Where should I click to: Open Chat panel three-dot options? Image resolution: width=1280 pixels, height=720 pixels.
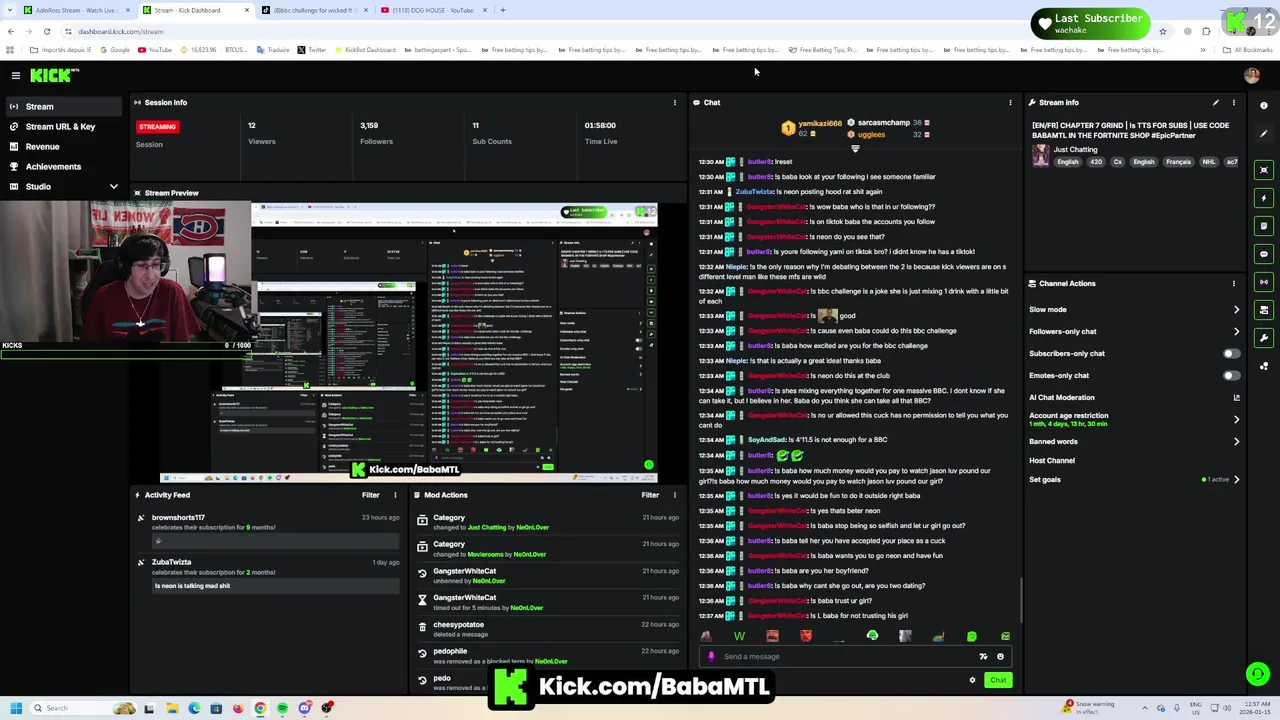pos(1010,102)
